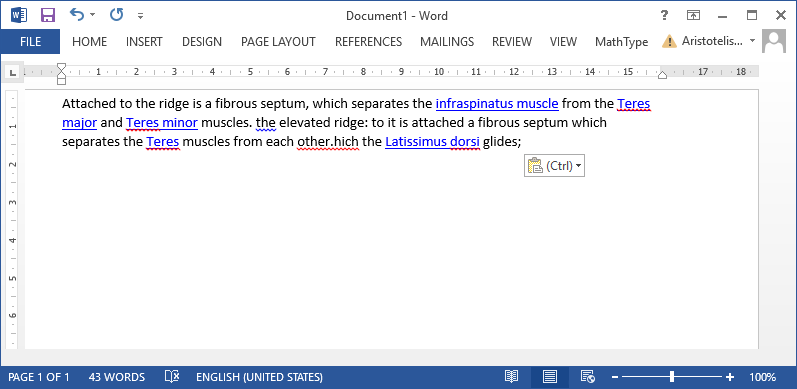The image size is (797, 389).
Task: Open the FILE backstage tab
Action: point(30,42)
